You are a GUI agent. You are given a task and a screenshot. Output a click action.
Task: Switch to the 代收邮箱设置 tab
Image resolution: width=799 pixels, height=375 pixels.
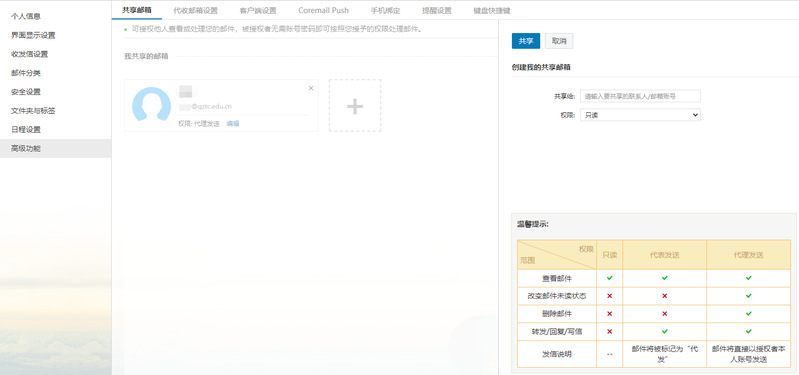(195, 10)
